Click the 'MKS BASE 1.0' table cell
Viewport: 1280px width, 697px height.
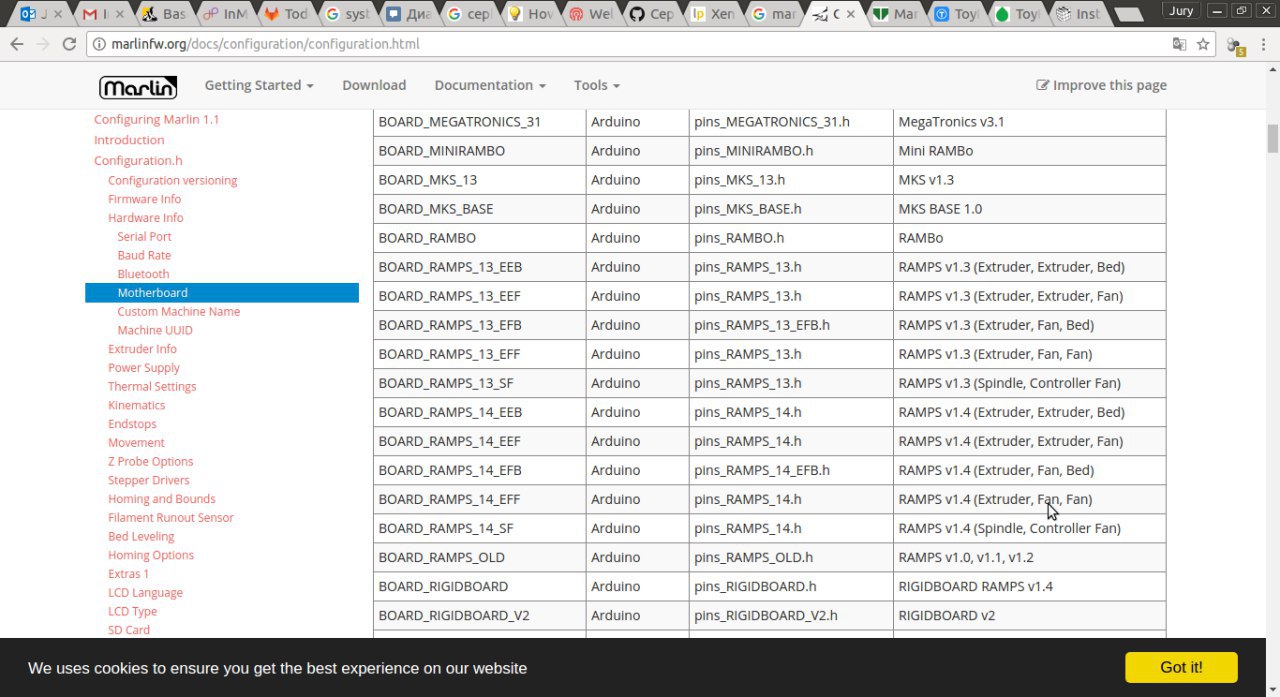point(1029,209)
